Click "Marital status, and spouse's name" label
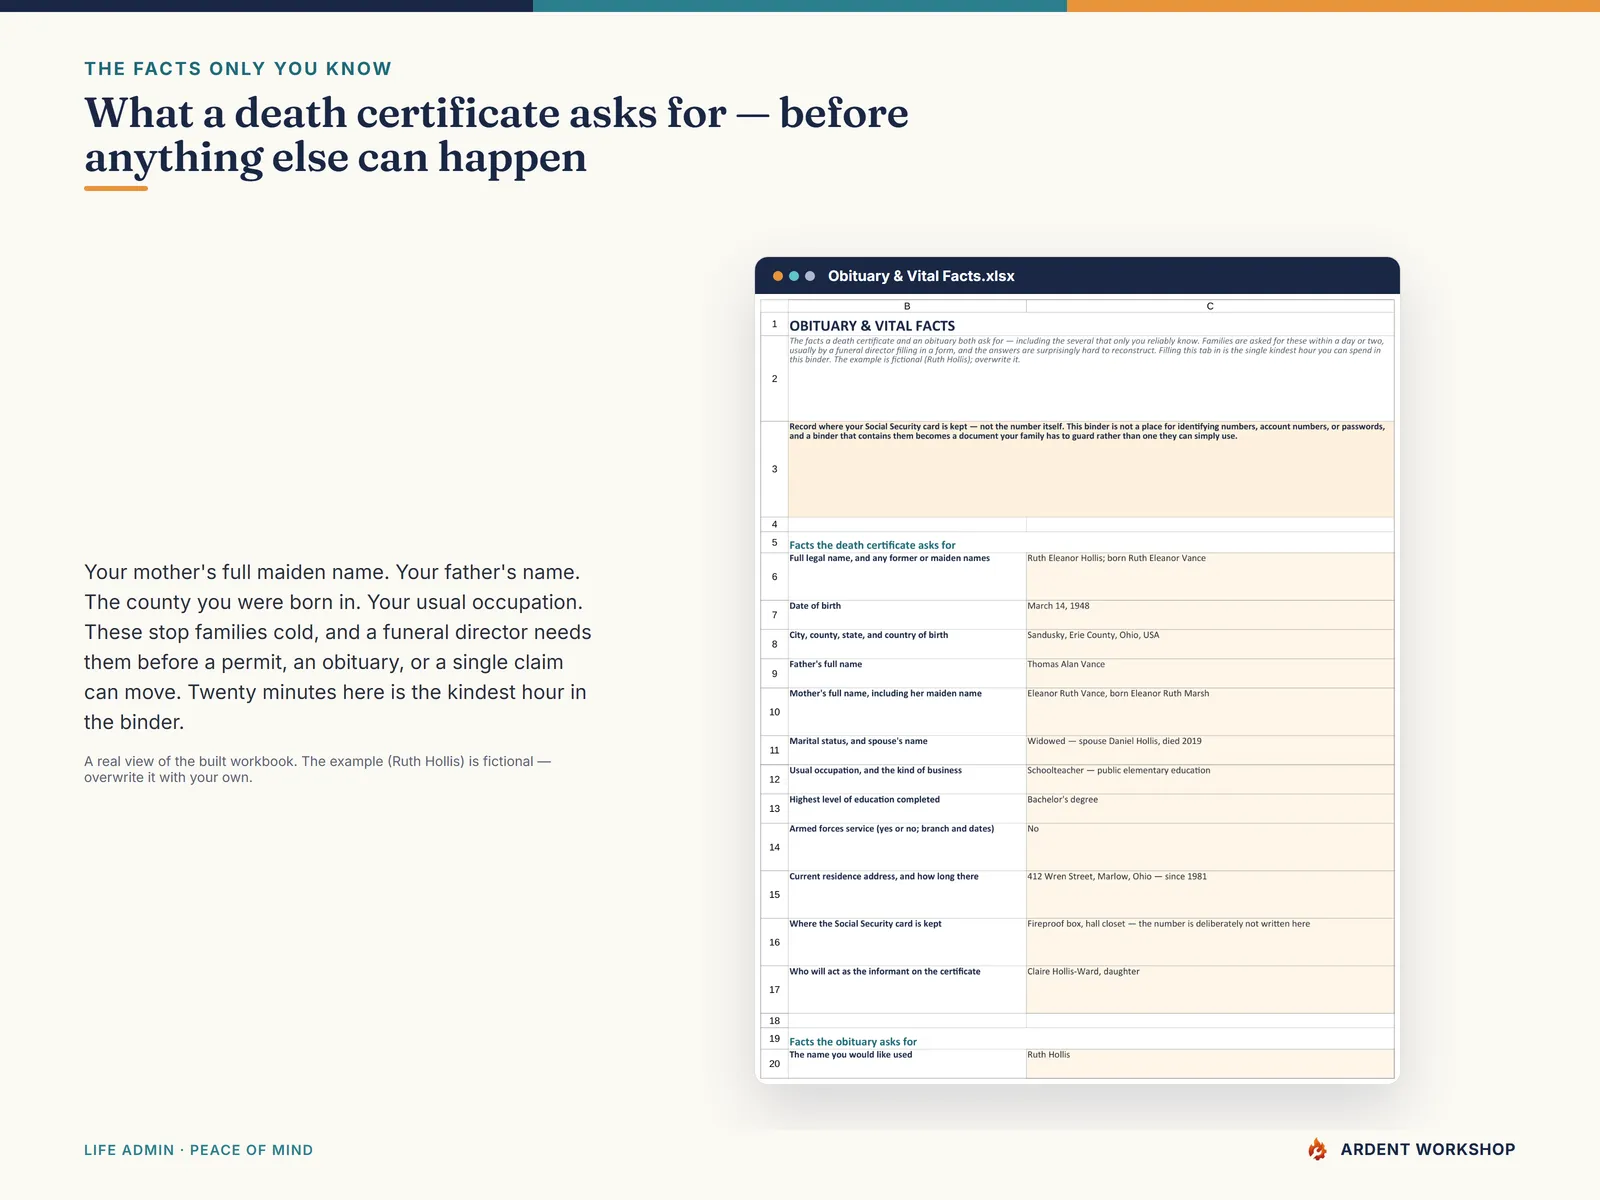 tap(907, 750)
